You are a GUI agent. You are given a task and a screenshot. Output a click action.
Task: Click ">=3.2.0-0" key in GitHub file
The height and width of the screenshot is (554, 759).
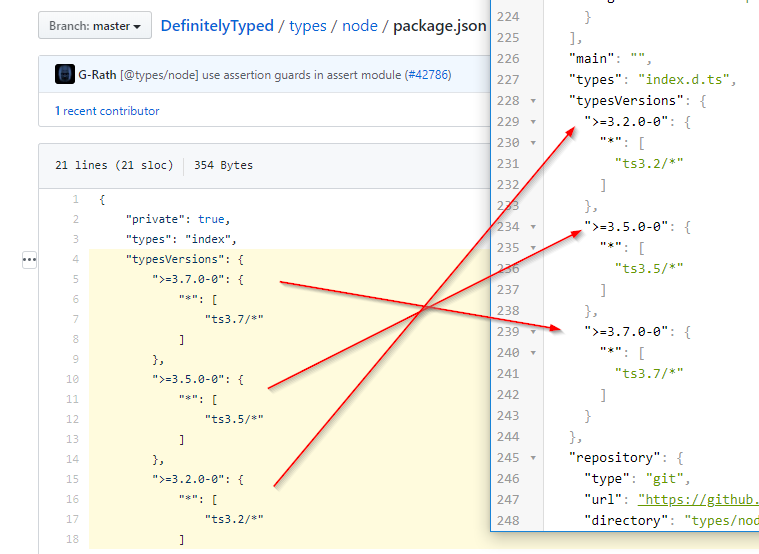(191, 479)
